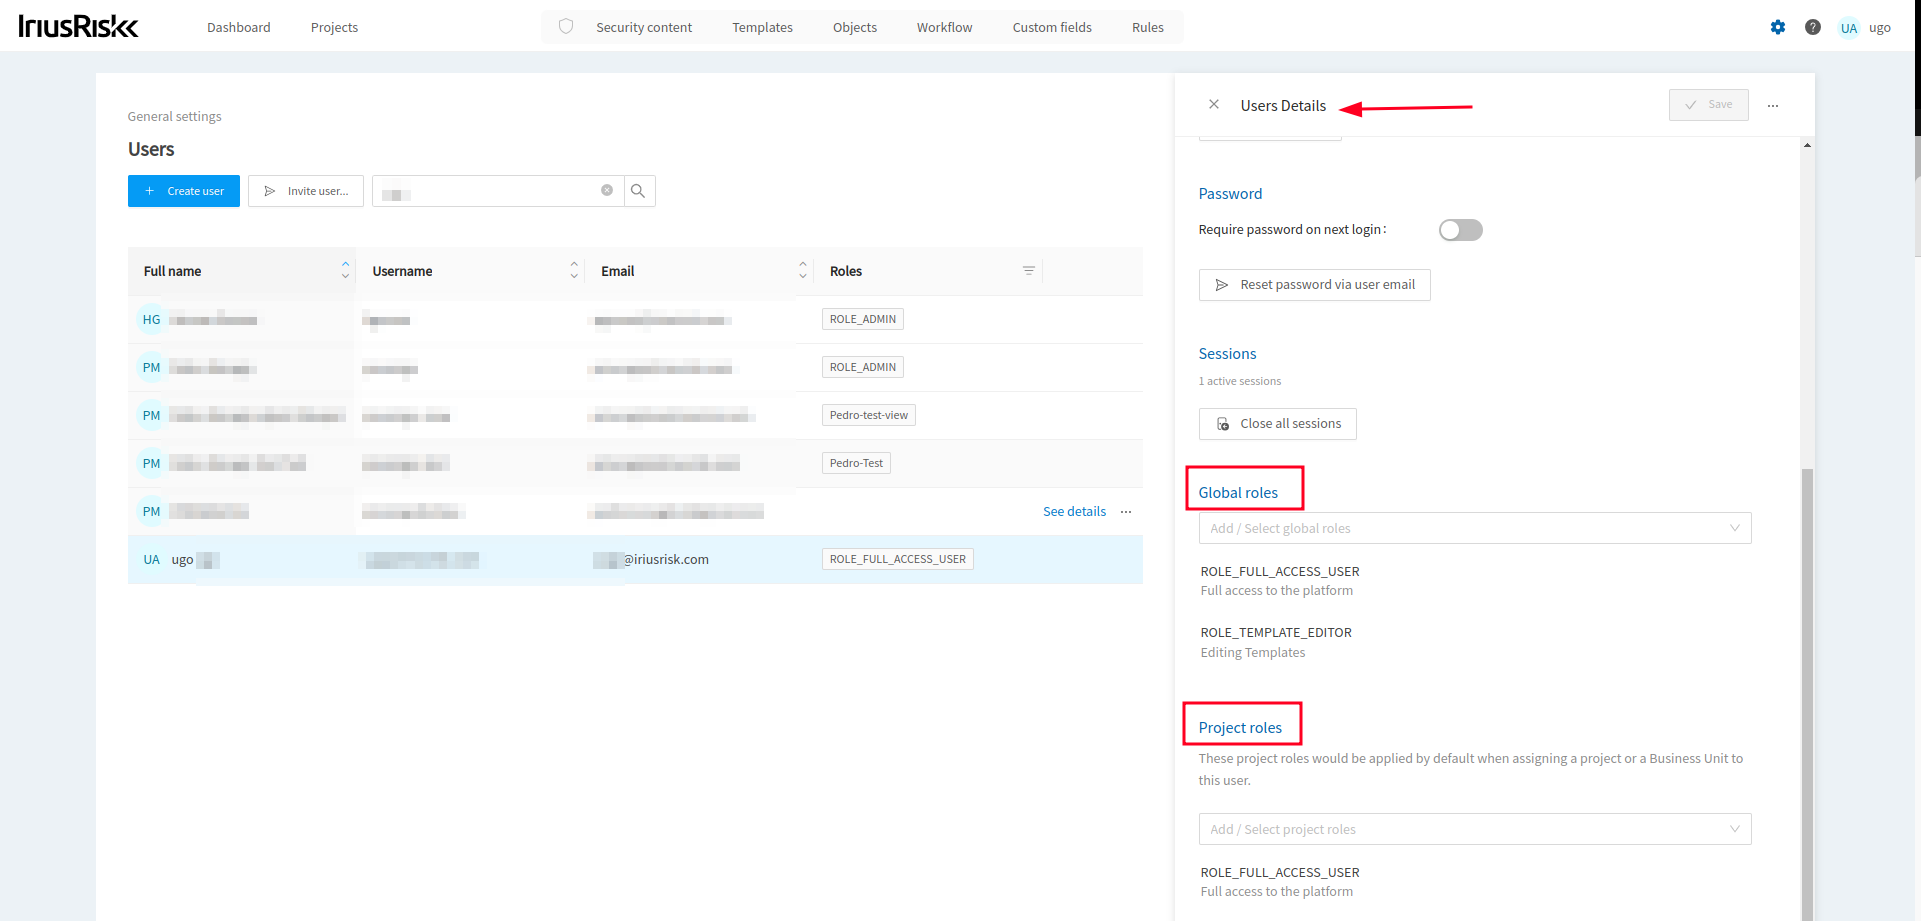Click the shield icon beside Security content
The width and height of the screenshot is (1921, 921).
[566, 27]
